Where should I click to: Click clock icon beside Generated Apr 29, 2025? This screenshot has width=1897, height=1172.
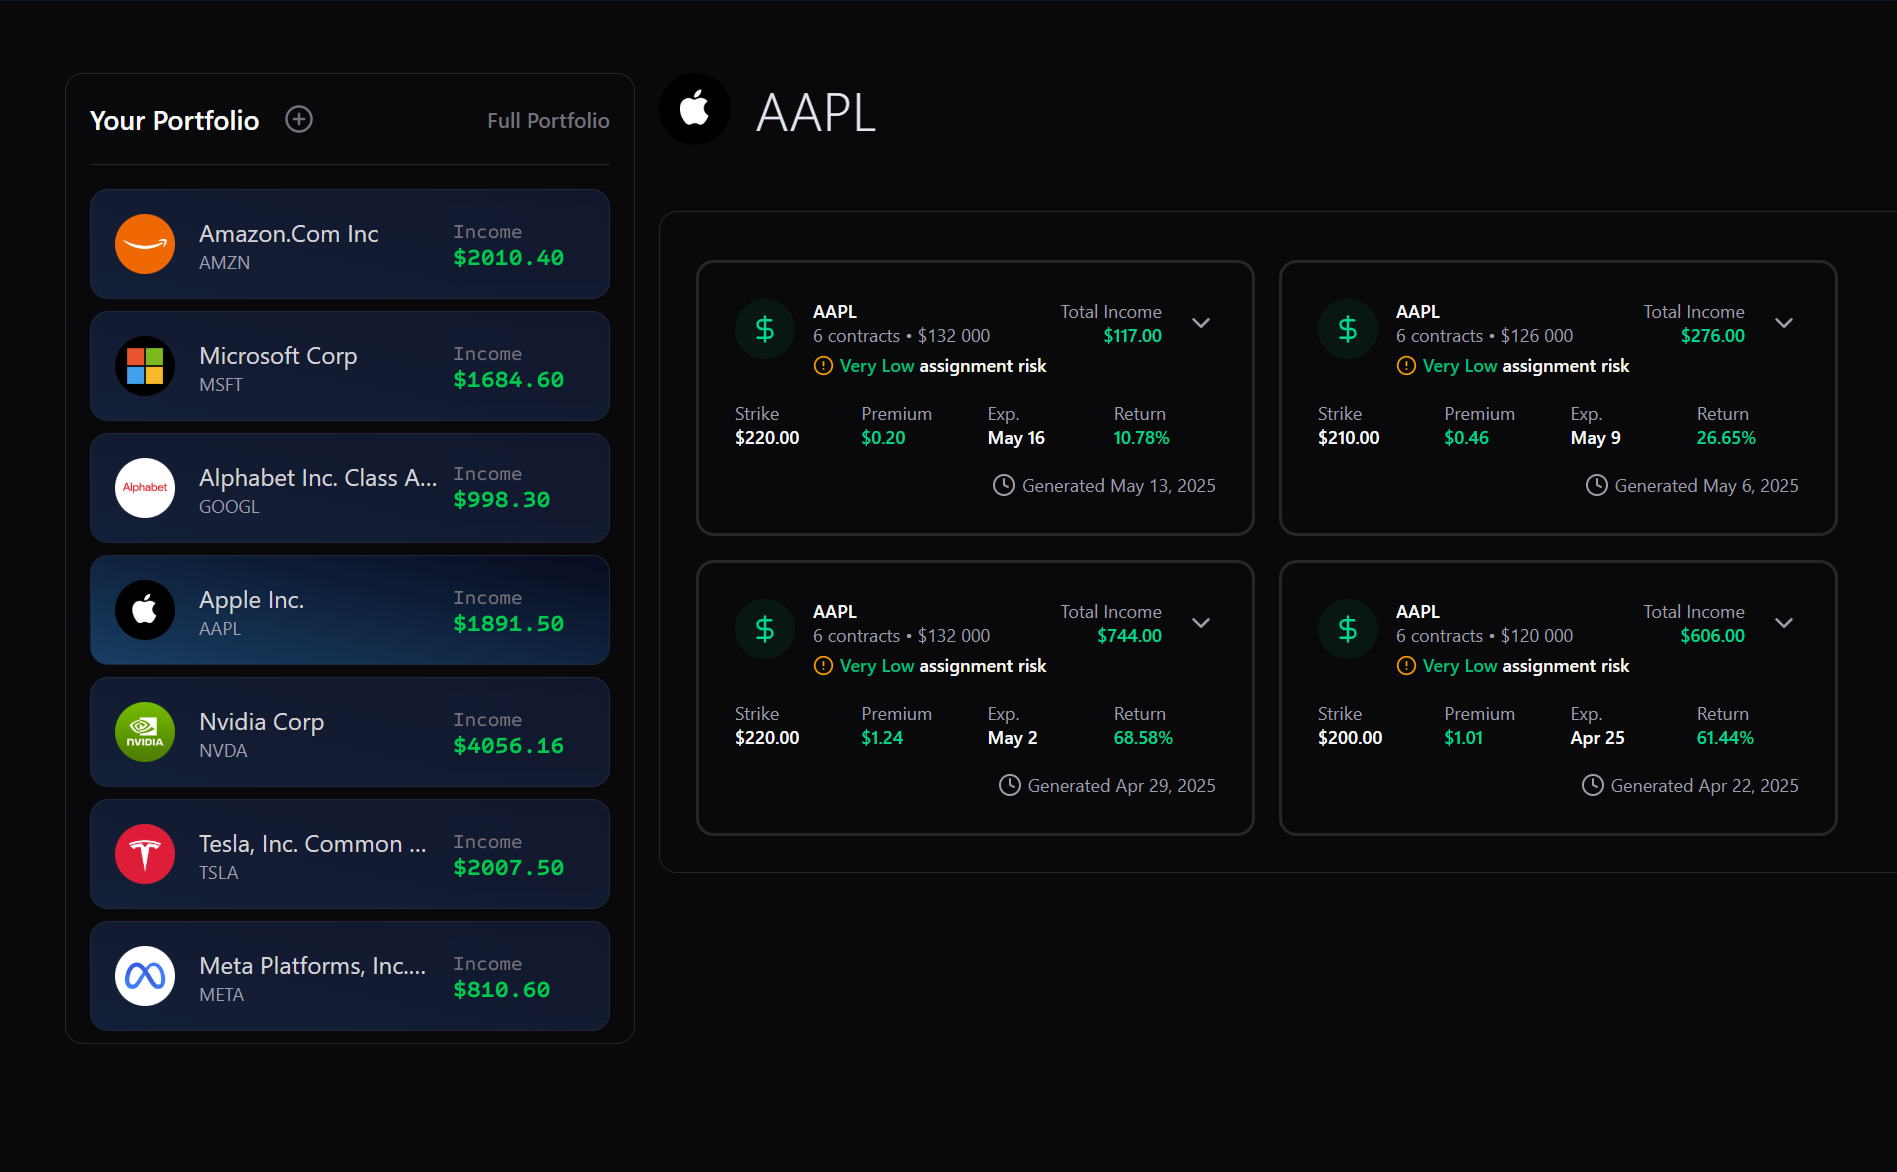(x=1010, y=786)
